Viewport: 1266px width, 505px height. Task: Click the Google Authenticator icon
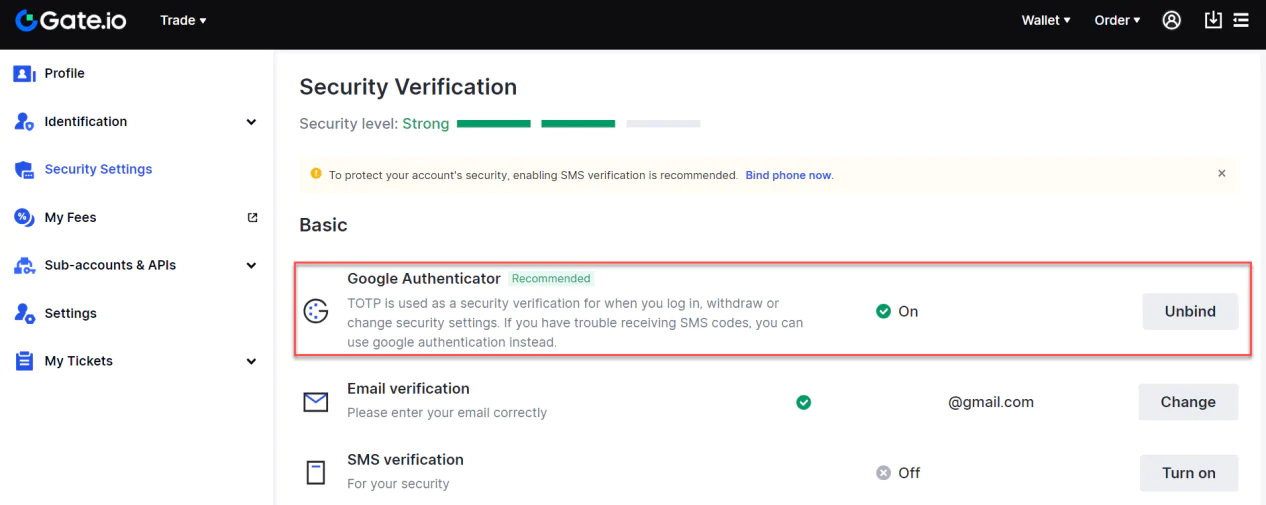(x=316, y=311)
